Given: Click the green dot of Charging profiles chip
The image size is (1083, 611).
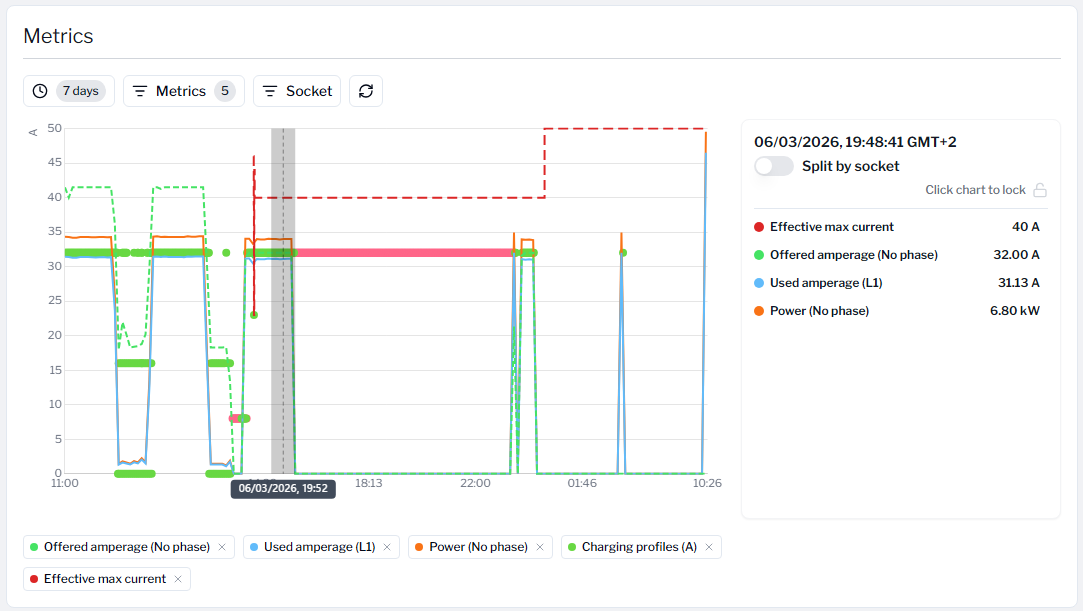Looking at the screenshot, I should pyautogui.click(x=571, y=547).
